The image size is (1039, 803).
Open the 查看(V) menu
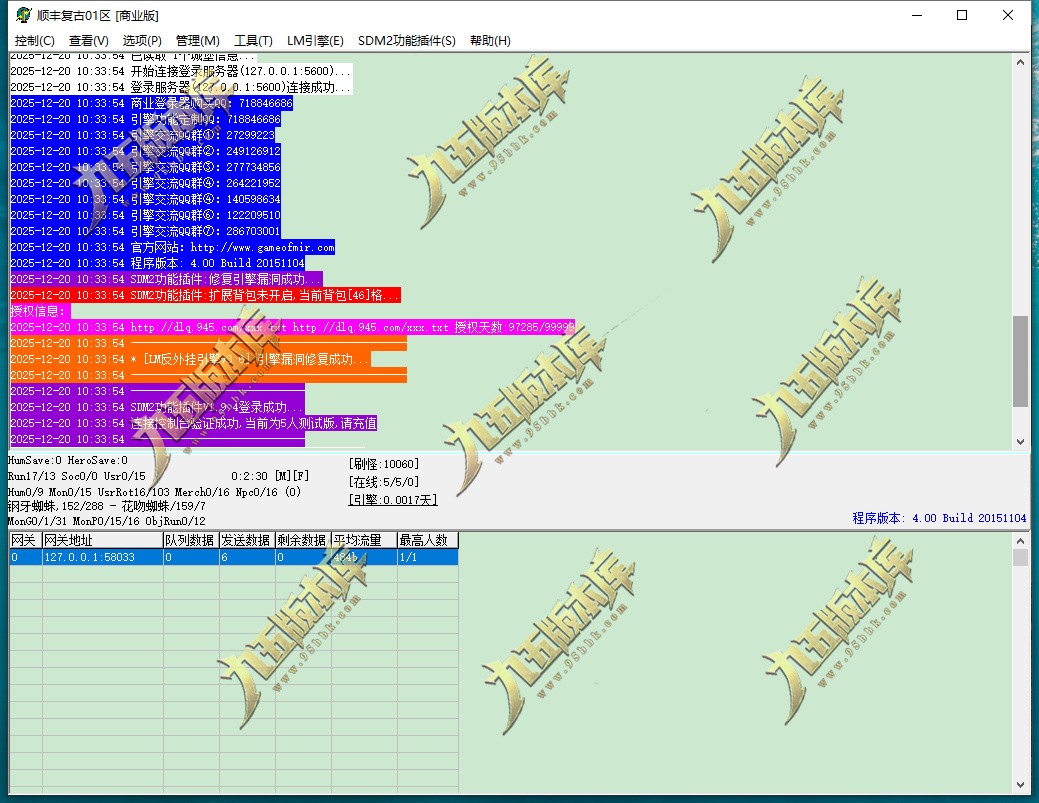(x=89, y=40)
